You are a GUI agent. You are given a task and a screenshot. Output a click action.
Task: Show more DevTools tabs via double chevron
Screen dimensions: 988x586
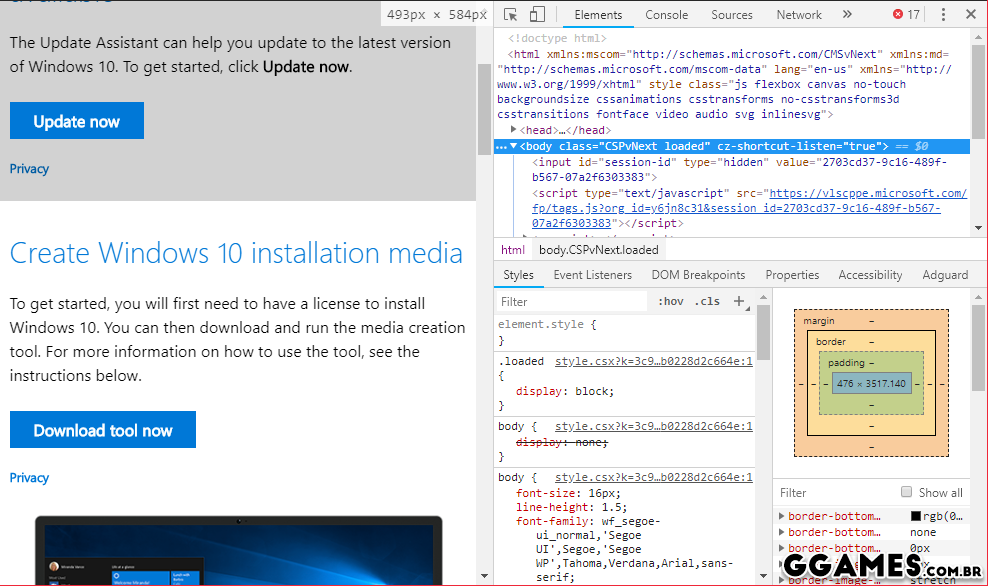click(847, 15)
